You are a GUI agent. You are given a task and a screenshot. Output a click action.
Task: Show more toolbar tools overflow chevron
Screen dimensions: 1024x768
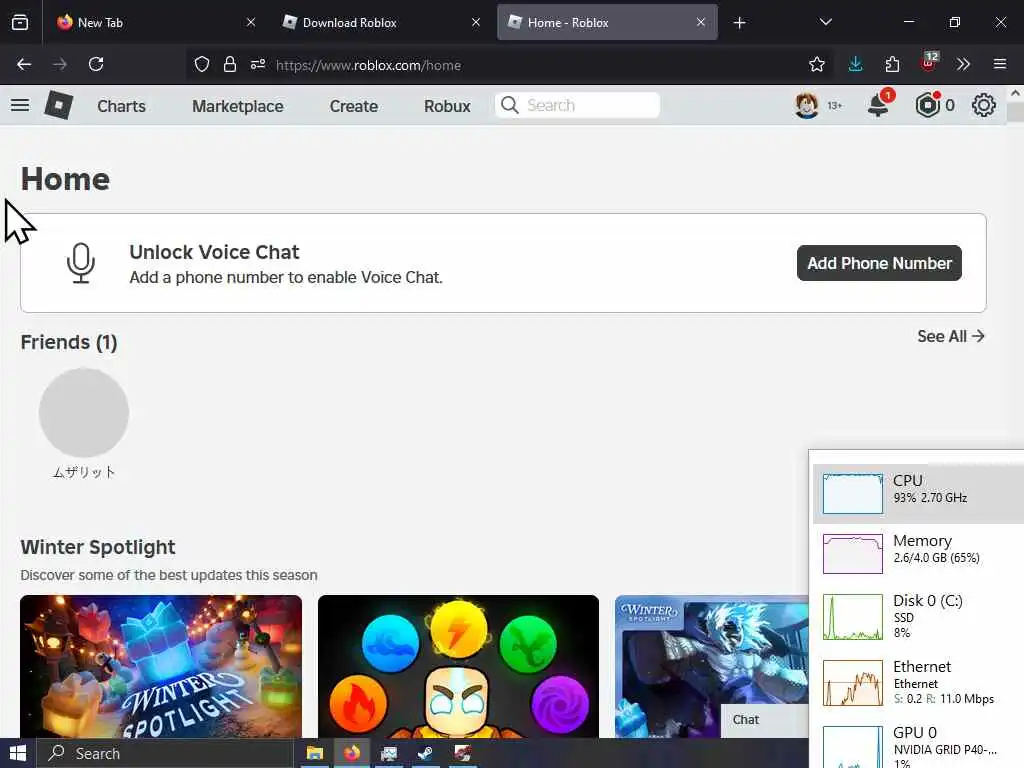tap(963, 64)
